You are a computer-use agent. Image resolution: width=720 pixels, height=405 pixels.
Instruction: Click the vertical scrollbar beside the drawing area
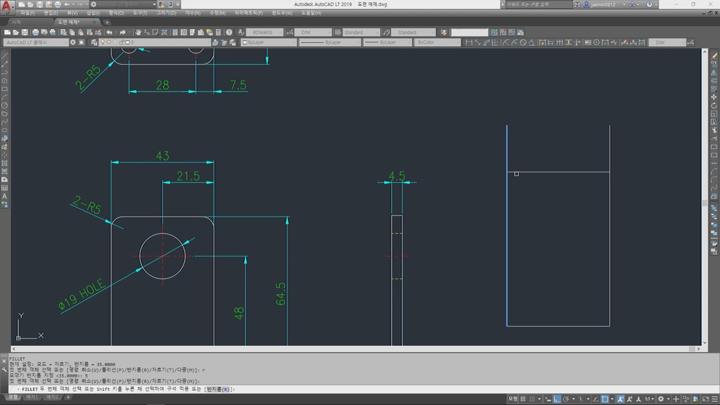coord(705,197)
